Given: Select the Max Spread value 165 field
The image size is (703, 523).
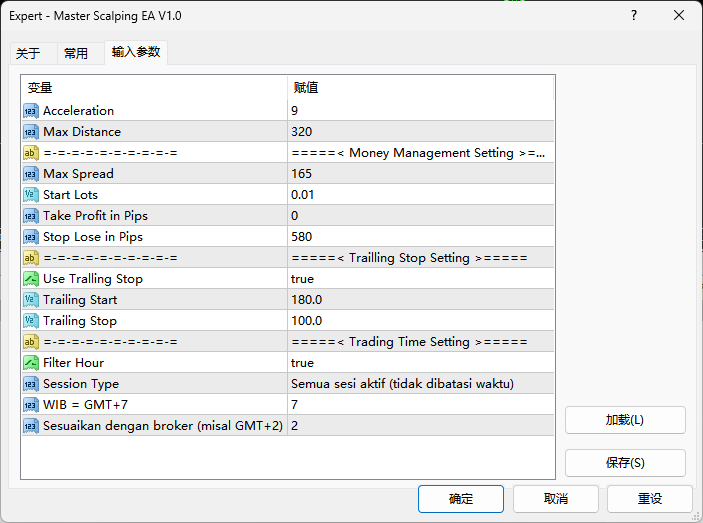Looking at the screenshot, I should pos(420,174).
